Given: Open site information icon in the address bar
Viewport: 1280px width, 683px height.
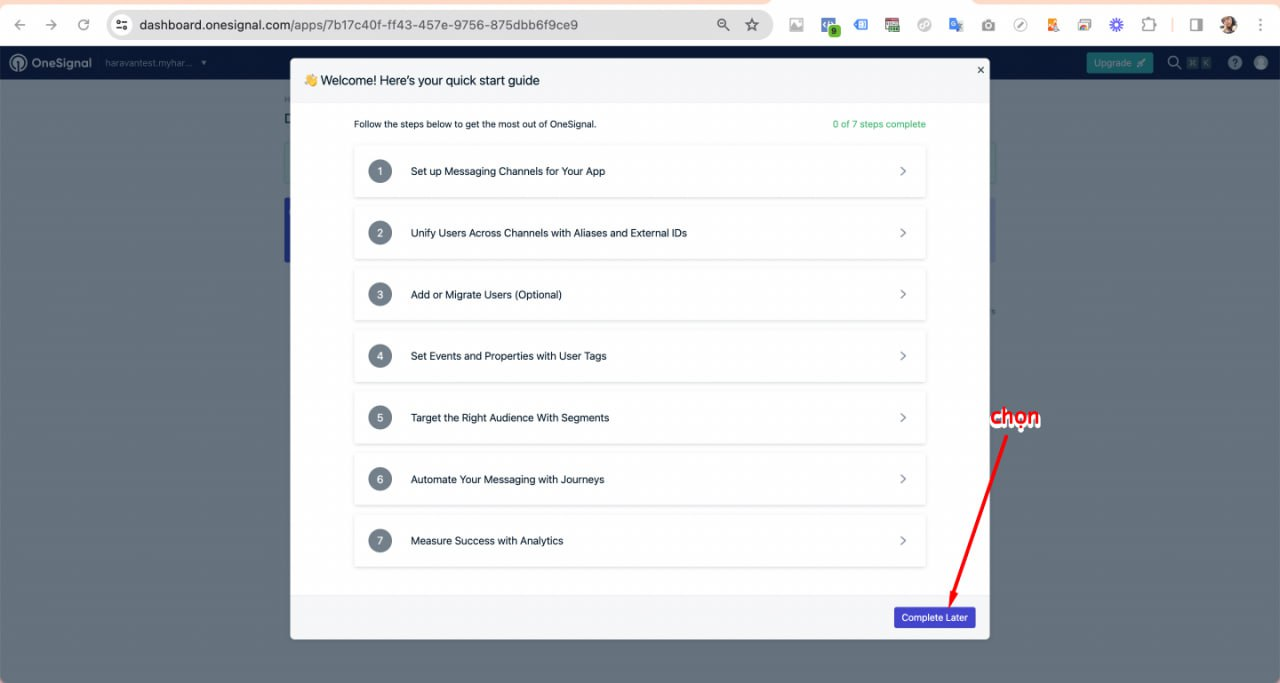Looking at the screenshot, I should click(x=122, y=25).
